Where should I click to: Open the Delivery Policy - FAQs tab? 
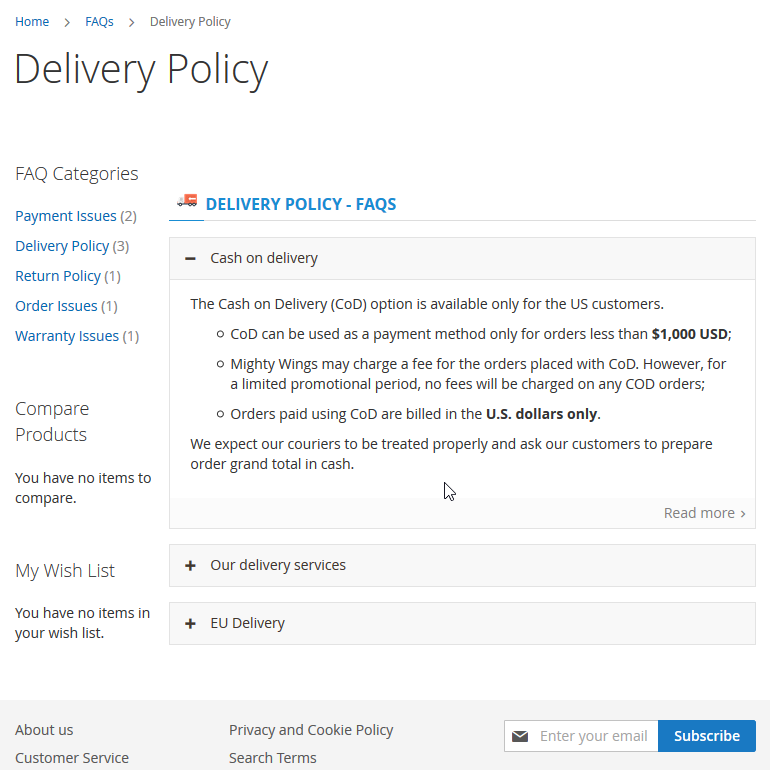(x=300, y=204)
